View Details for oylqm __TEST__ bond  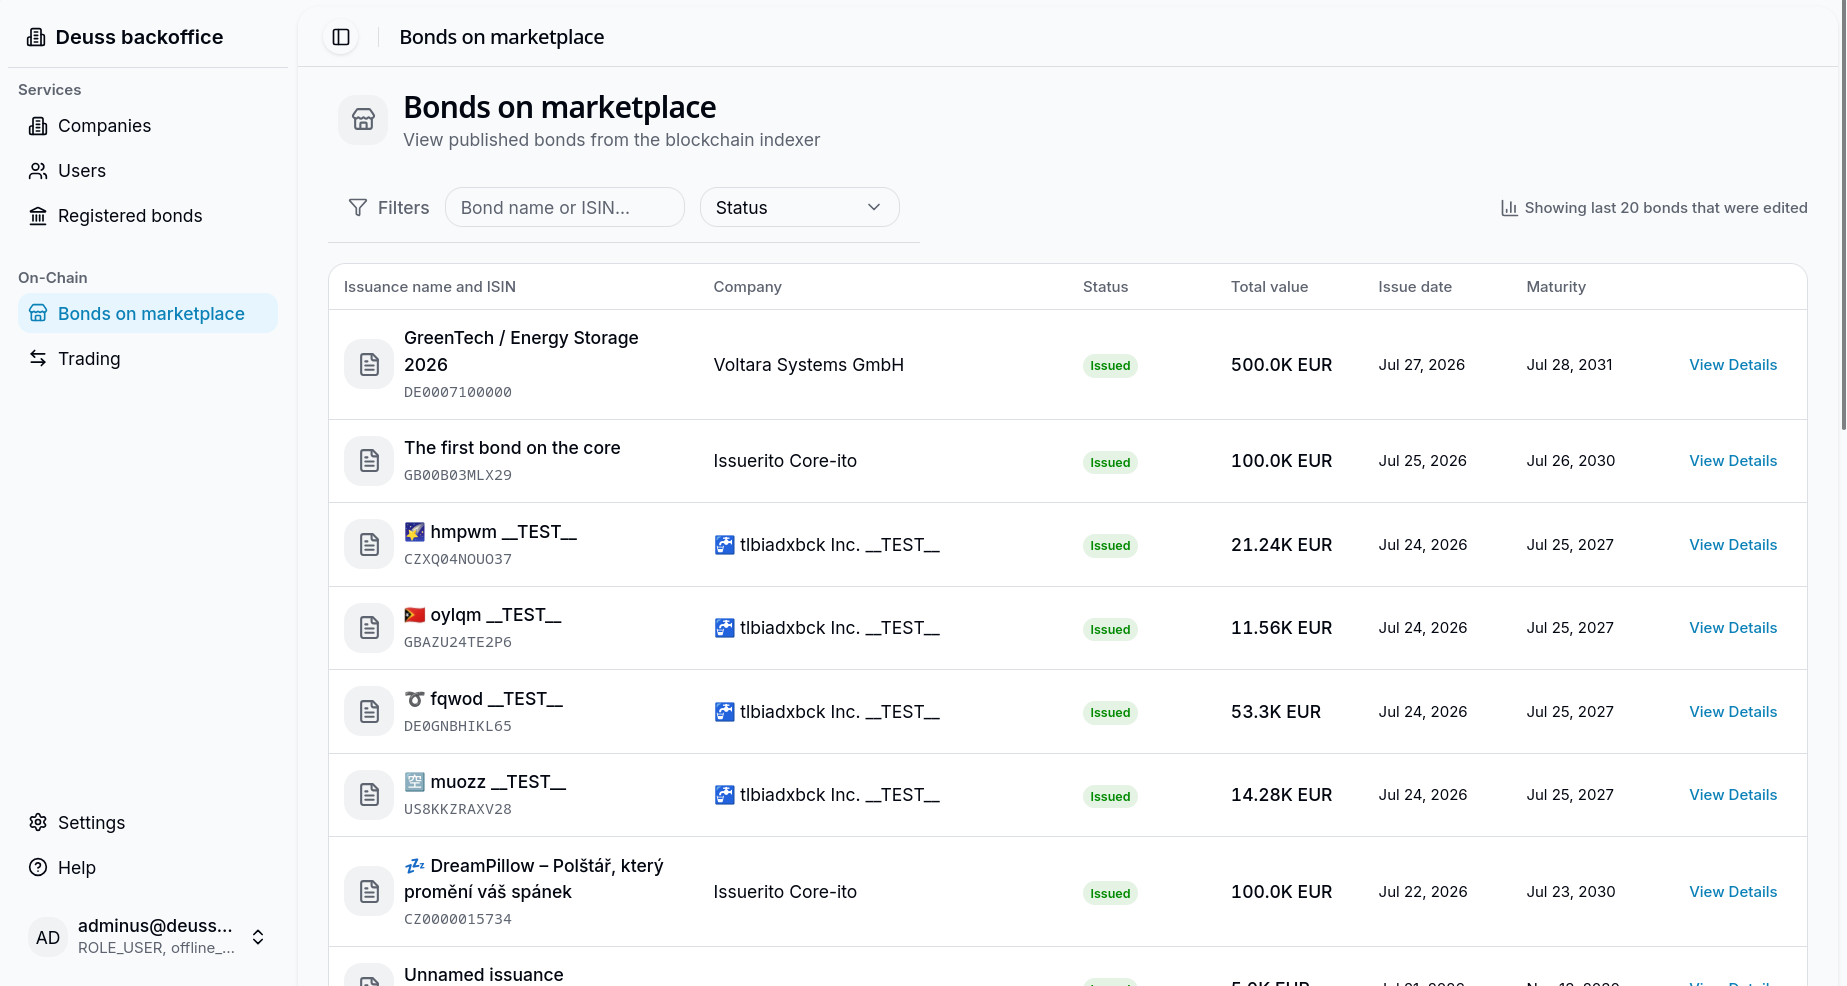click(x=1733, y=628)
